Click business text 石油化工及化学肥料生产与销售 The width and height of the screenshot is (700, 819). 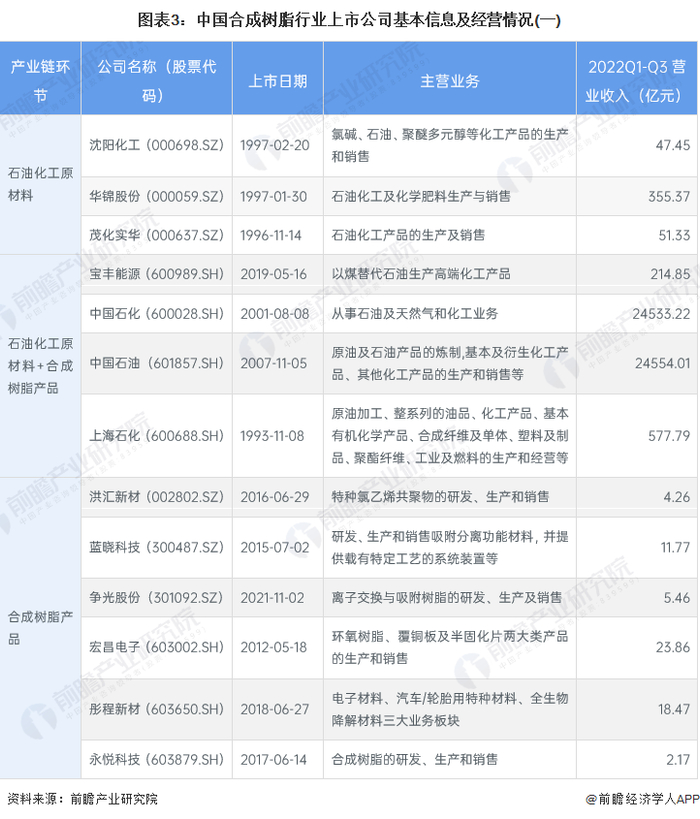[421, 196]
